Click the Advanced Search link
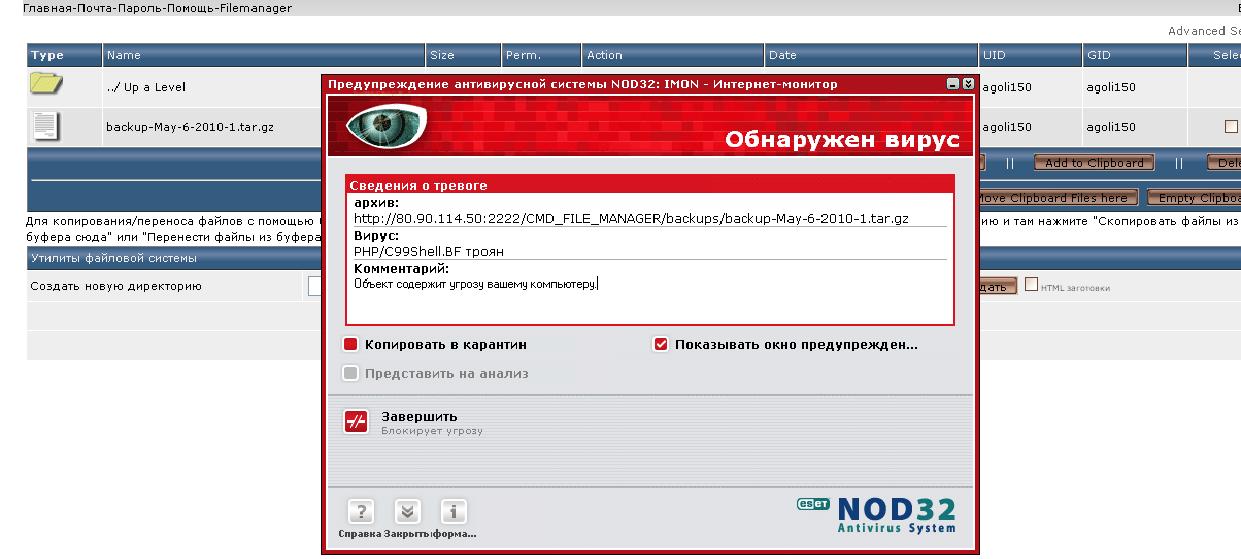 tap(1204, 31)
